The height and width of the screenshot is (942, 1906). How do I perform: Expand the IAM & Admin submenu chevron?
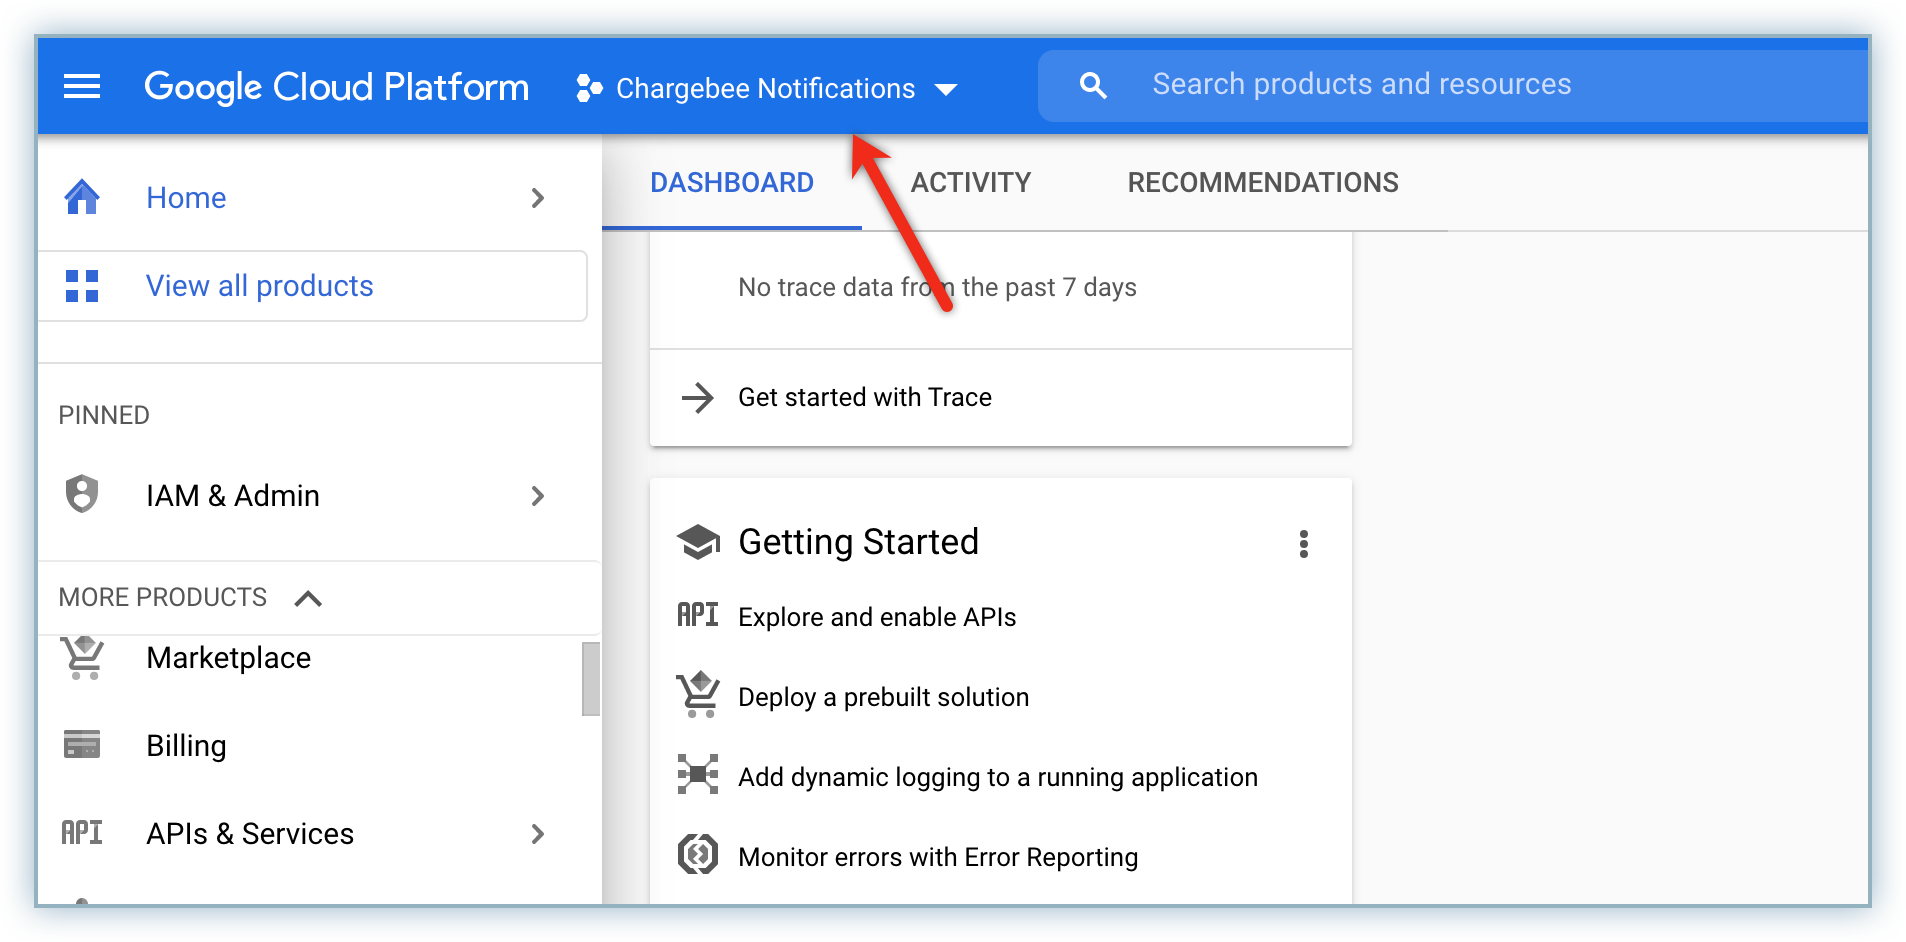click(x=538, y=496)
